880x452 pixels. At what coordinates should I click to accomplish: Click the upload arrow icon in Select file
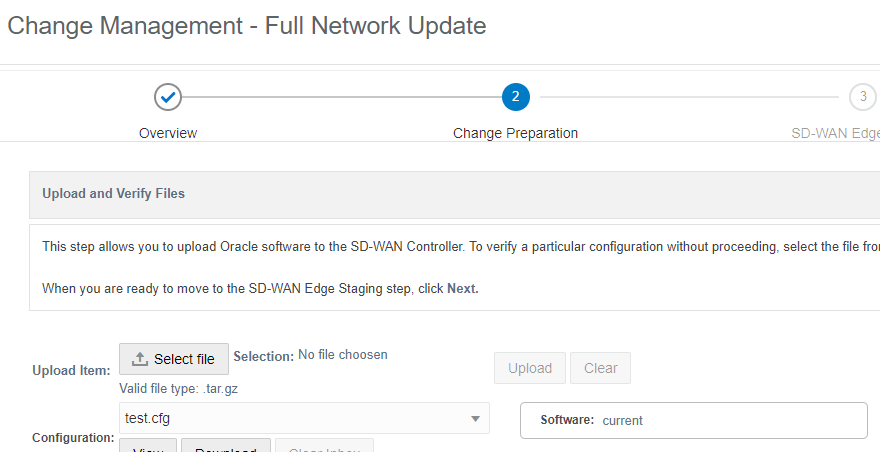coord(140,359)
